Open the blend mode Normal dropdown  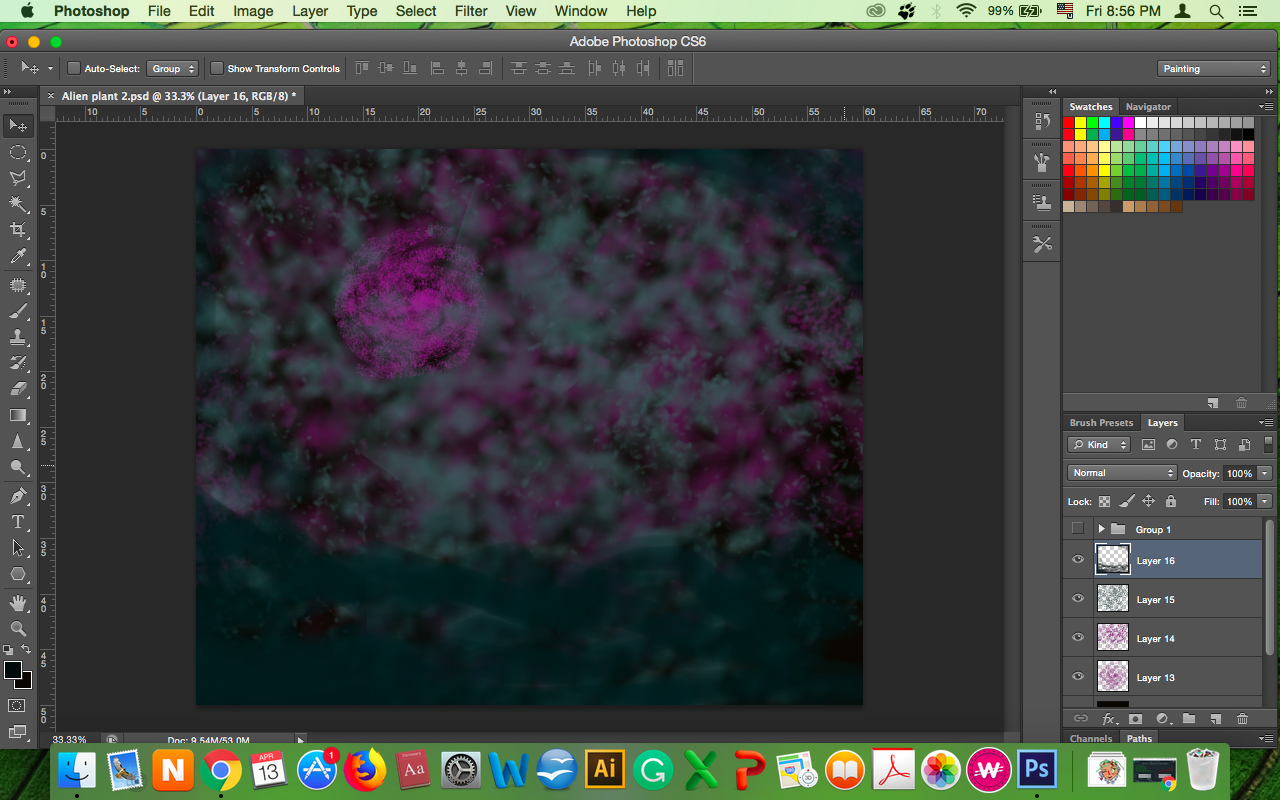click(x=1122, y=473)
